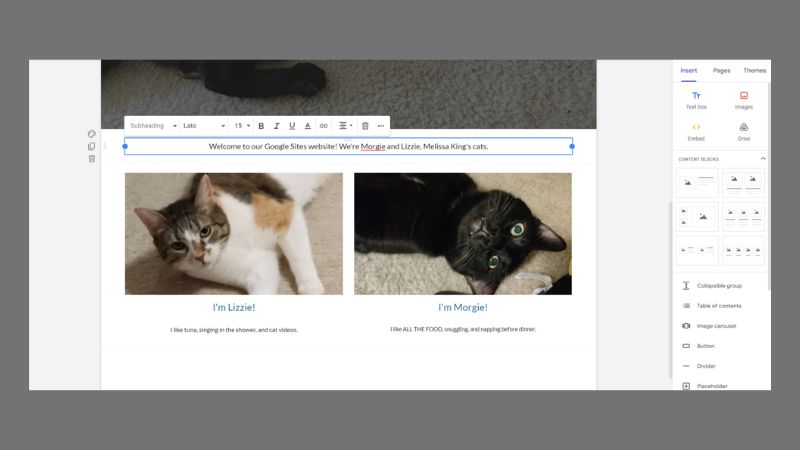Choose the two images side-by-side content block
The height and width of the screenshot is (450, 800).
743,183
